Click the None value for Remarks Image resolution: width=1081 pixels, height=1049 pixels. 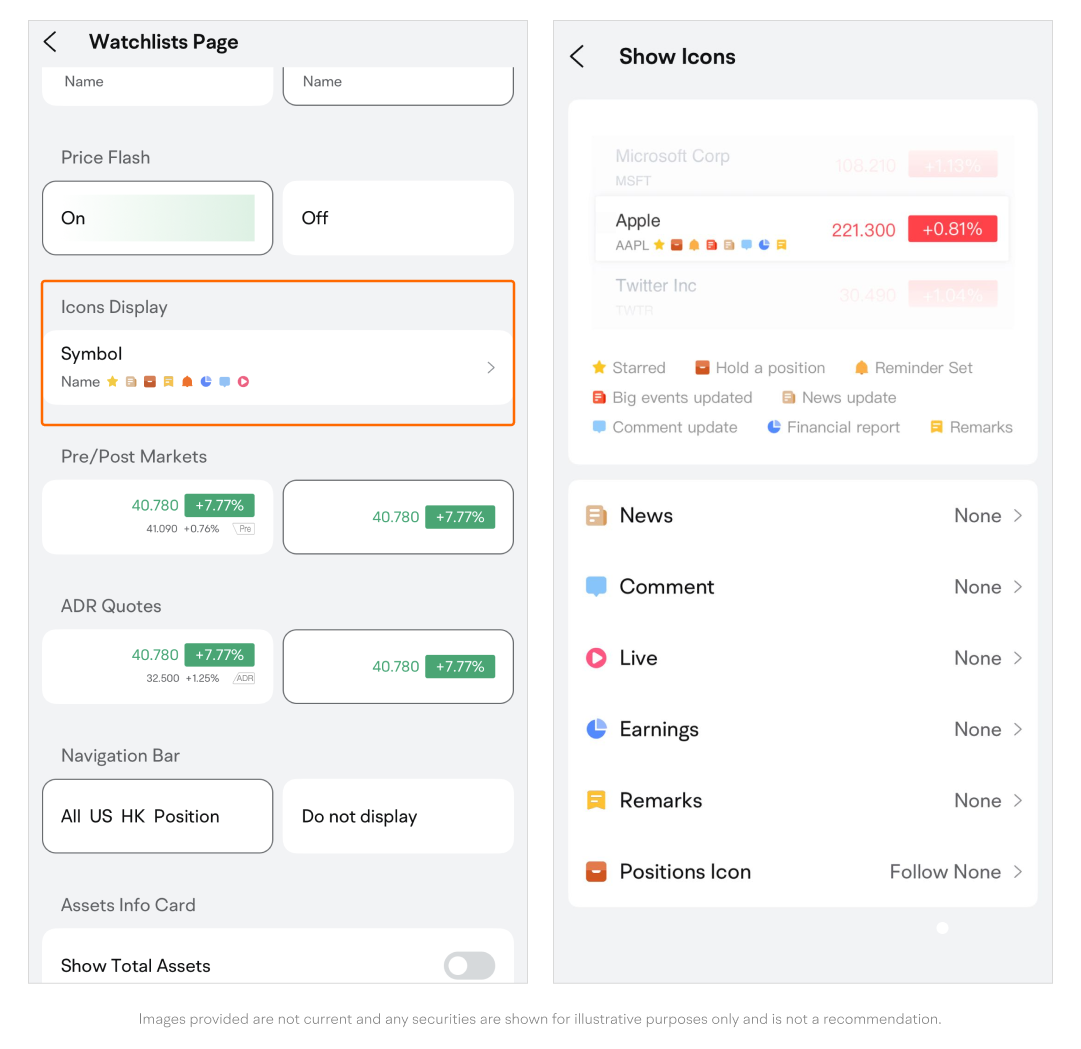click(x=977, y=800)
